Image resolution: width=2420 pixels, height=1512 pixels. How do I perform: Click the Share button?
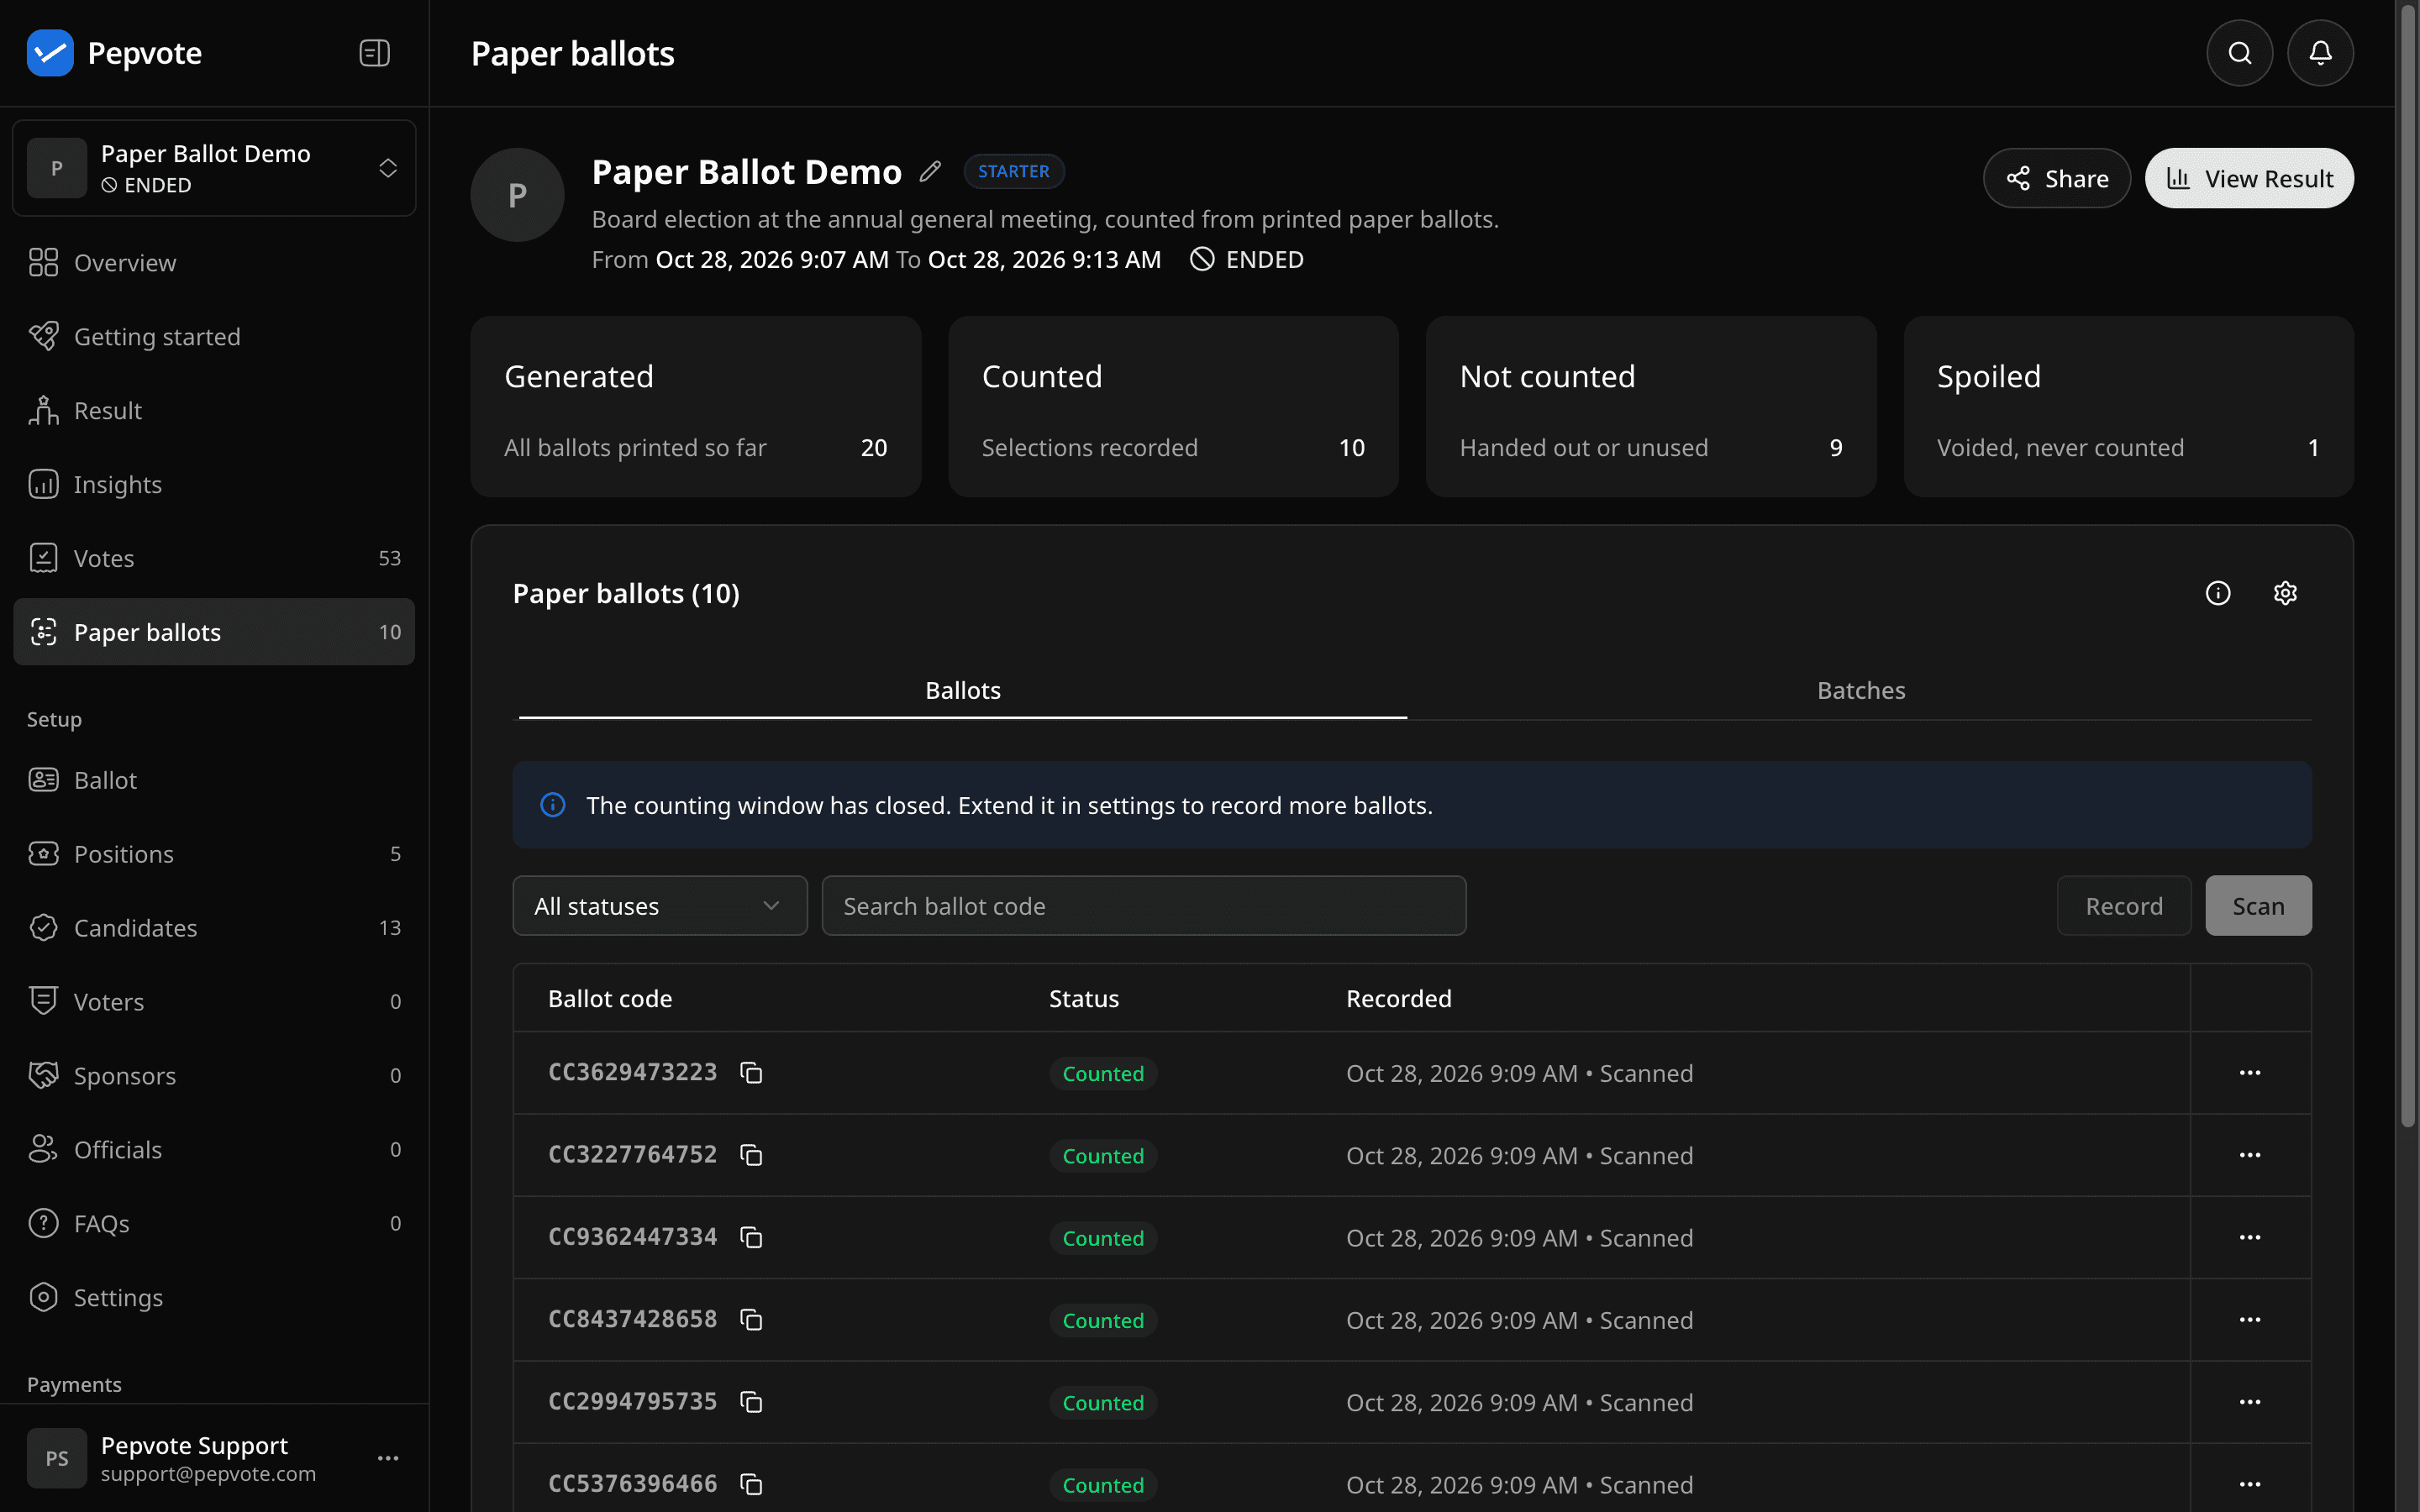[x=2056, y=178]
